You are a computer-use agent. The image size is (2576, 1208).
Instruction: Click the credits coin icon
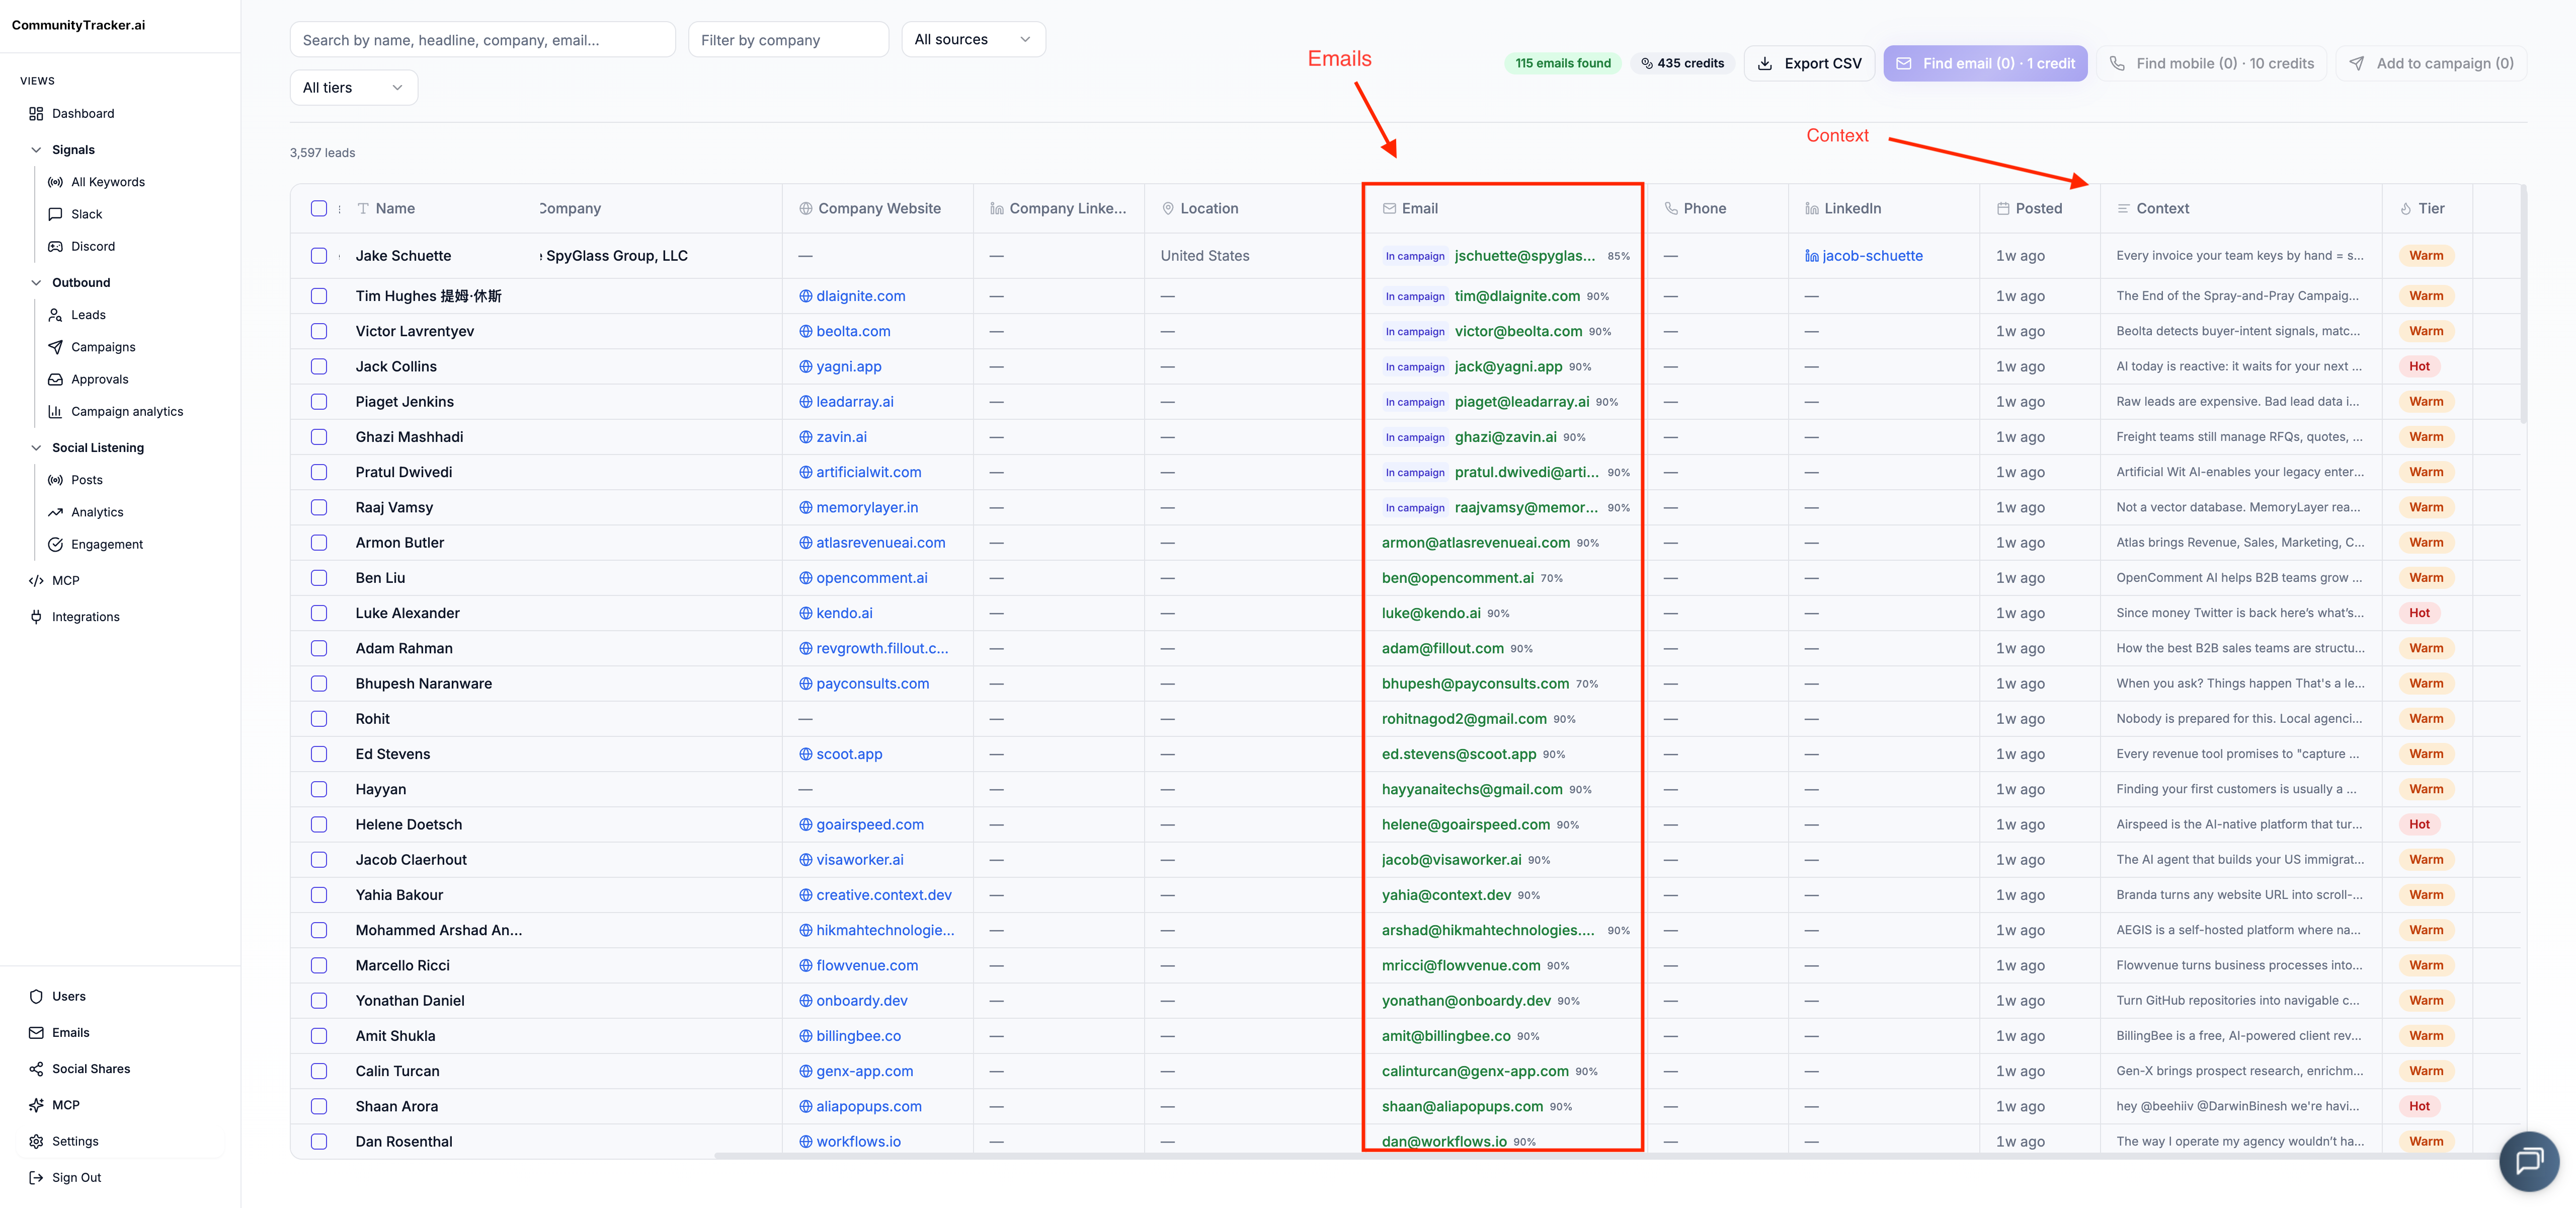click(x=1646, y=63)
